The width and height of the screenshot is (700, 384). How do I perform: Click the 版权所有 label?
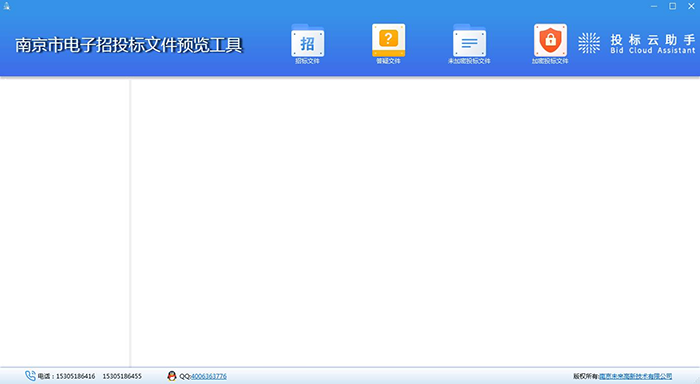click(586, 376)
